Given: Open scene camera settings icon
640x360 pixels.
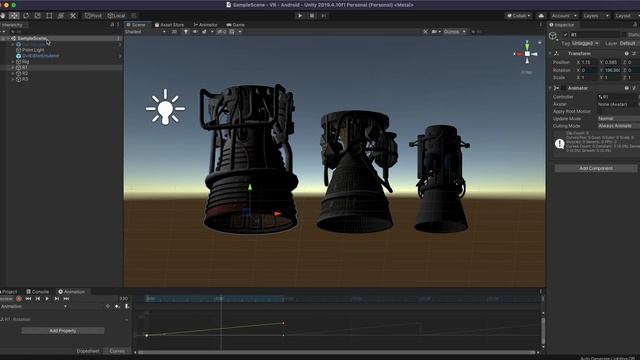Looking at the screenshot, I should (434, 31).
